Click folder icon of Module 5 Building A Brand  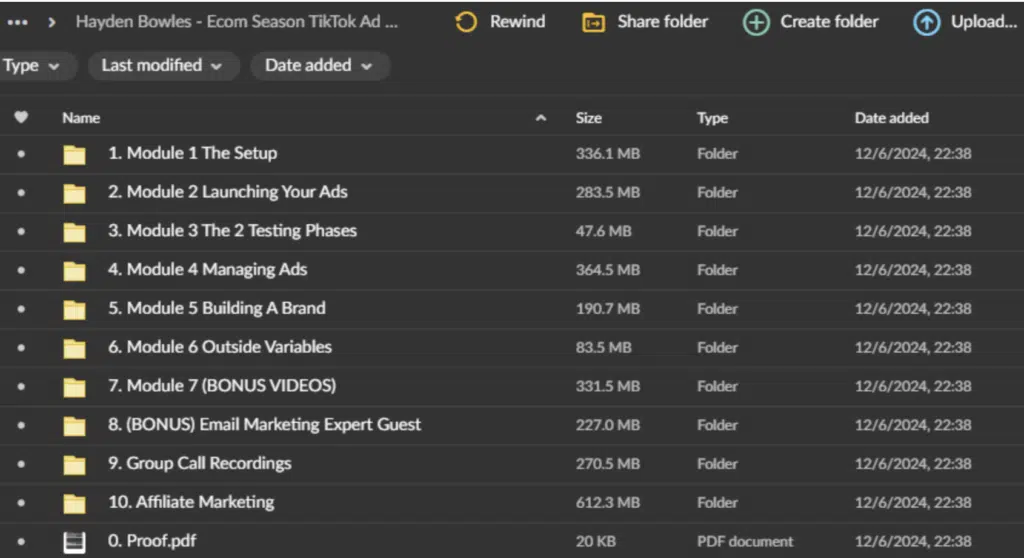[x=74, y=309]
